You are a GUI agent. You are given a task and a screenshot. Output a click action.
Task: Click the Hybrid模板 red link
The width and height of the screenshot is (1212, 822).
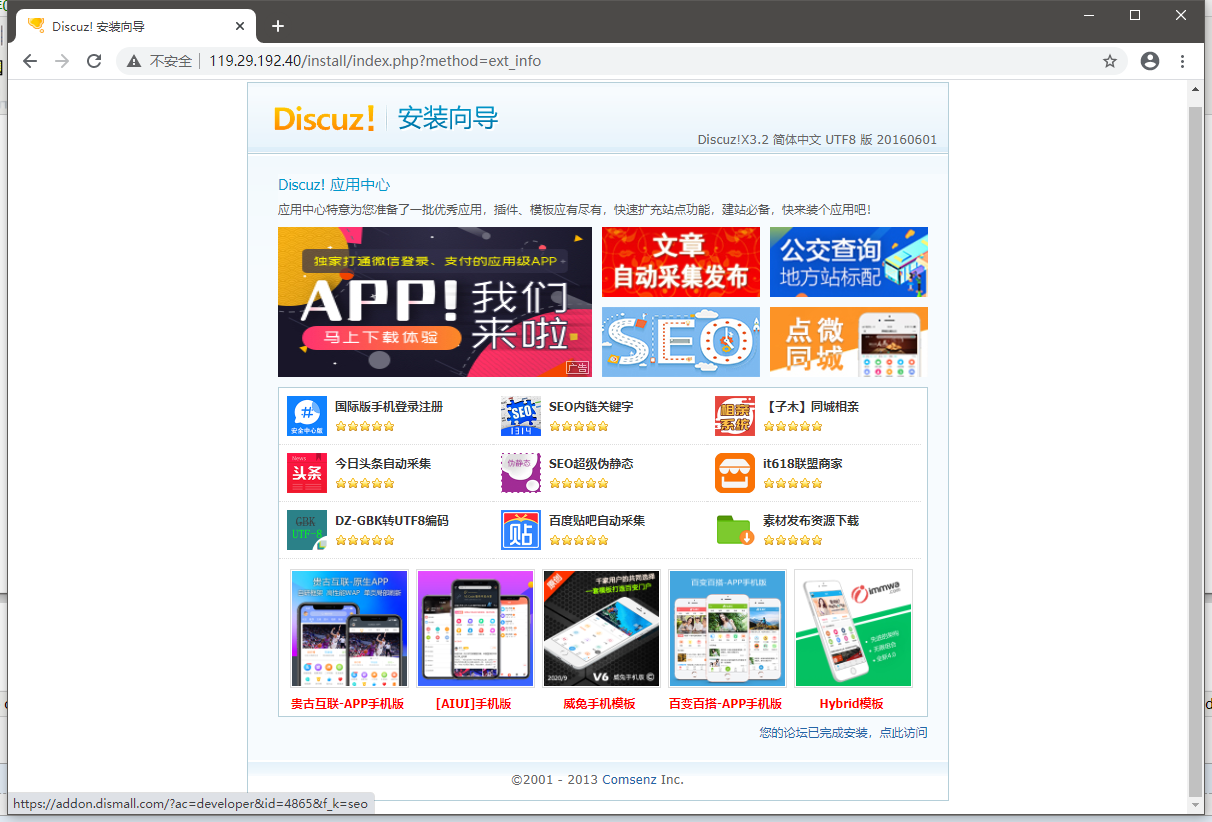(852, 704)
